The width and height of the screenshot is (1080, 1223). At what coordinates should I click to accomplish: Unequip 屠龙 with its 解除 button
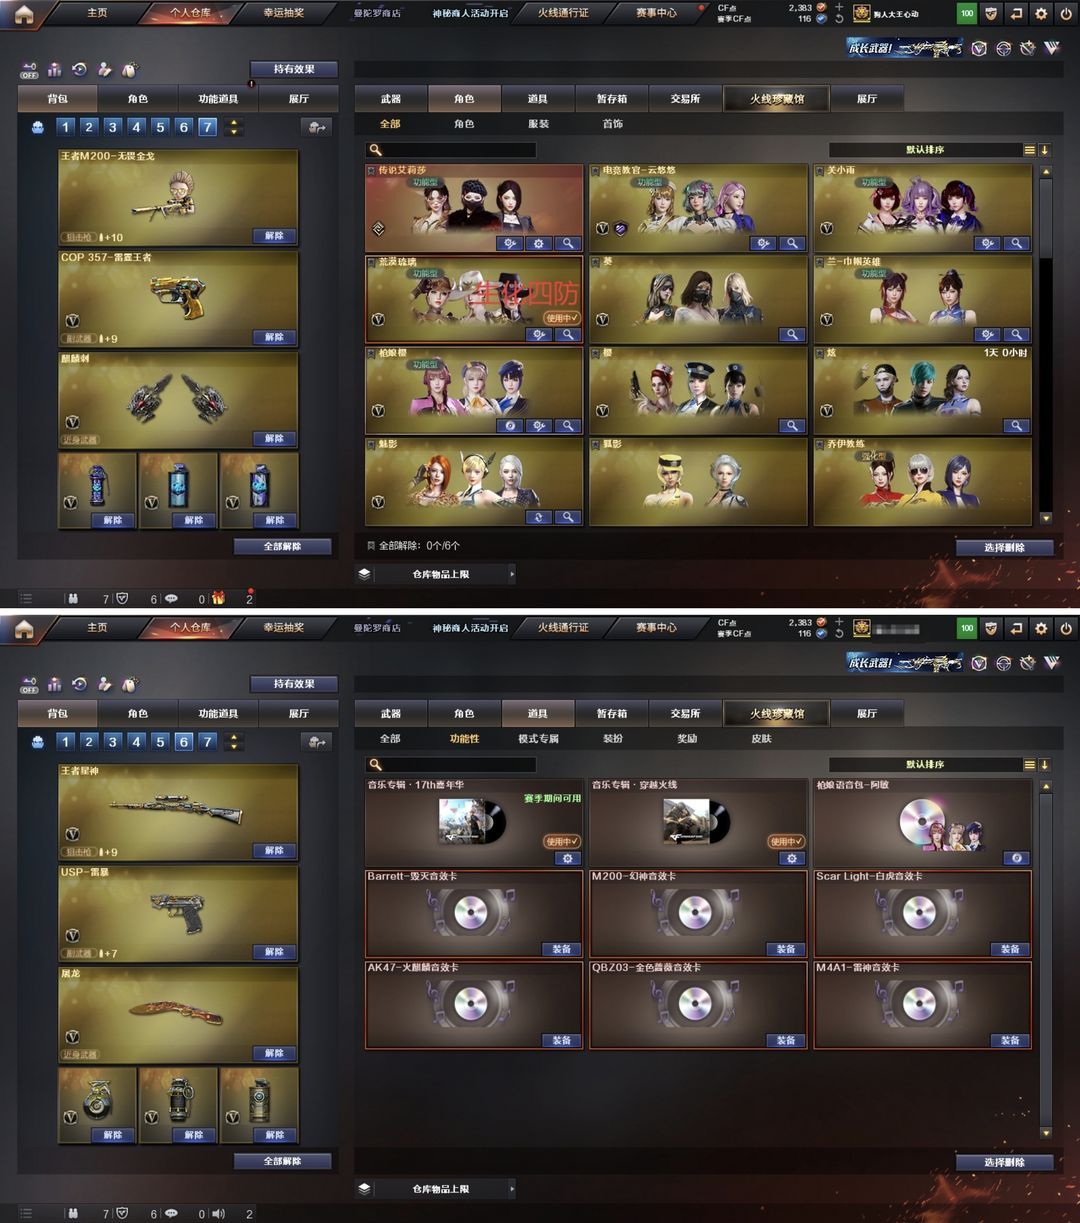(x=274, y=1053)
